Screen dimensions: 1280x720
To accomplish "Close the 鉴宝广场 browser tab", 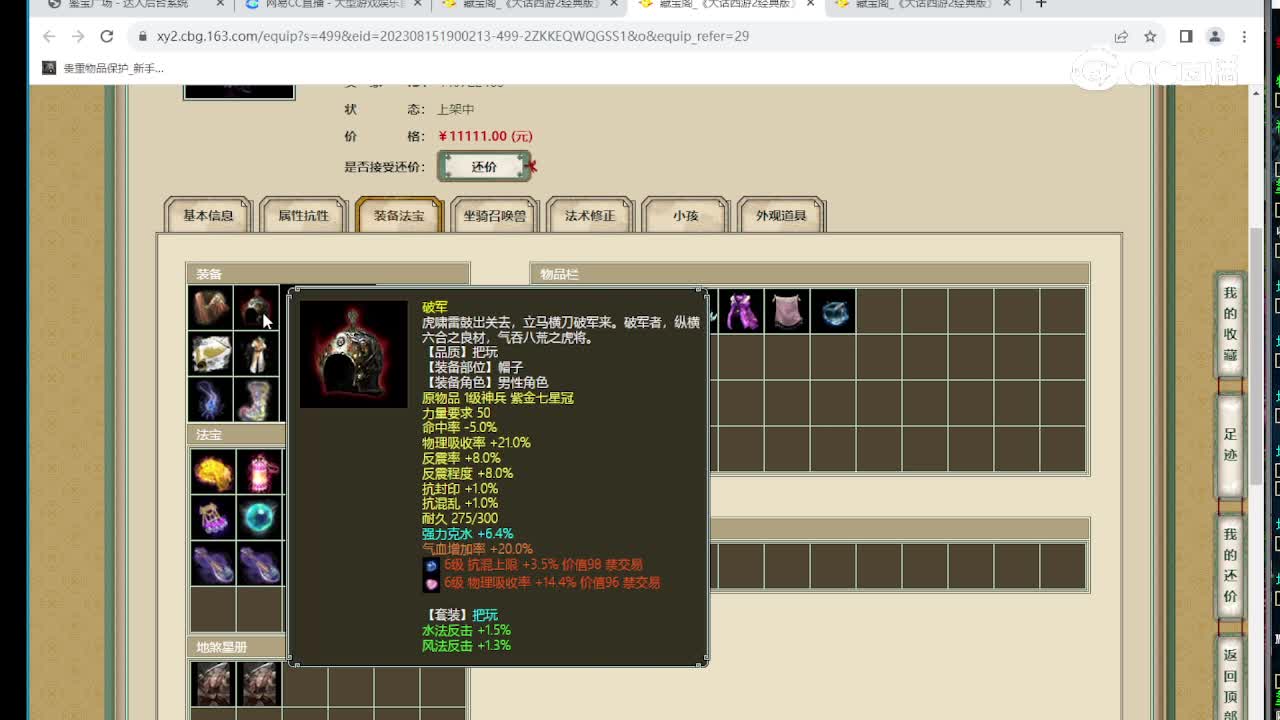I will tap(220, 4).
